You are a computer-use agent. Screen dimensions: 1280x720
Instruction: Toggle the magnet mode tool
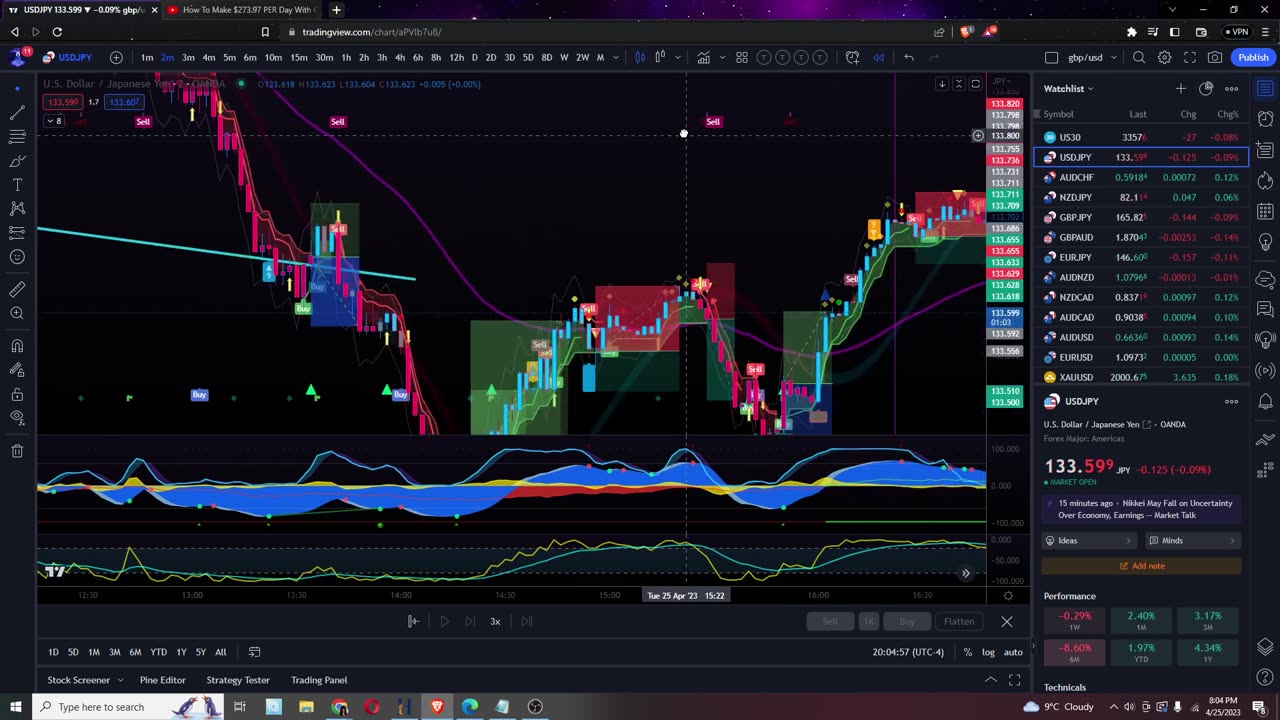click(17, 346)
